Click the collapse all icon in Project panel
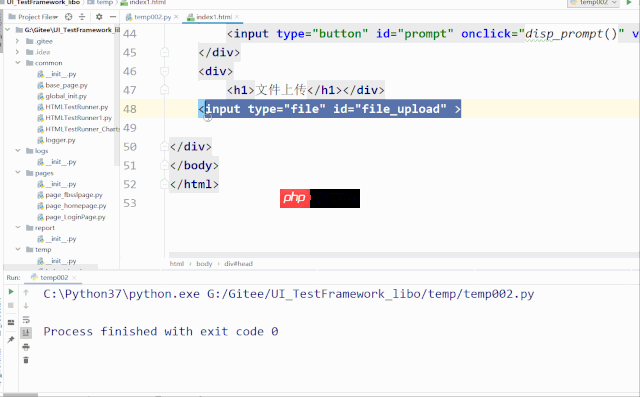Screen dimensions: 640x397 point(82,17)
